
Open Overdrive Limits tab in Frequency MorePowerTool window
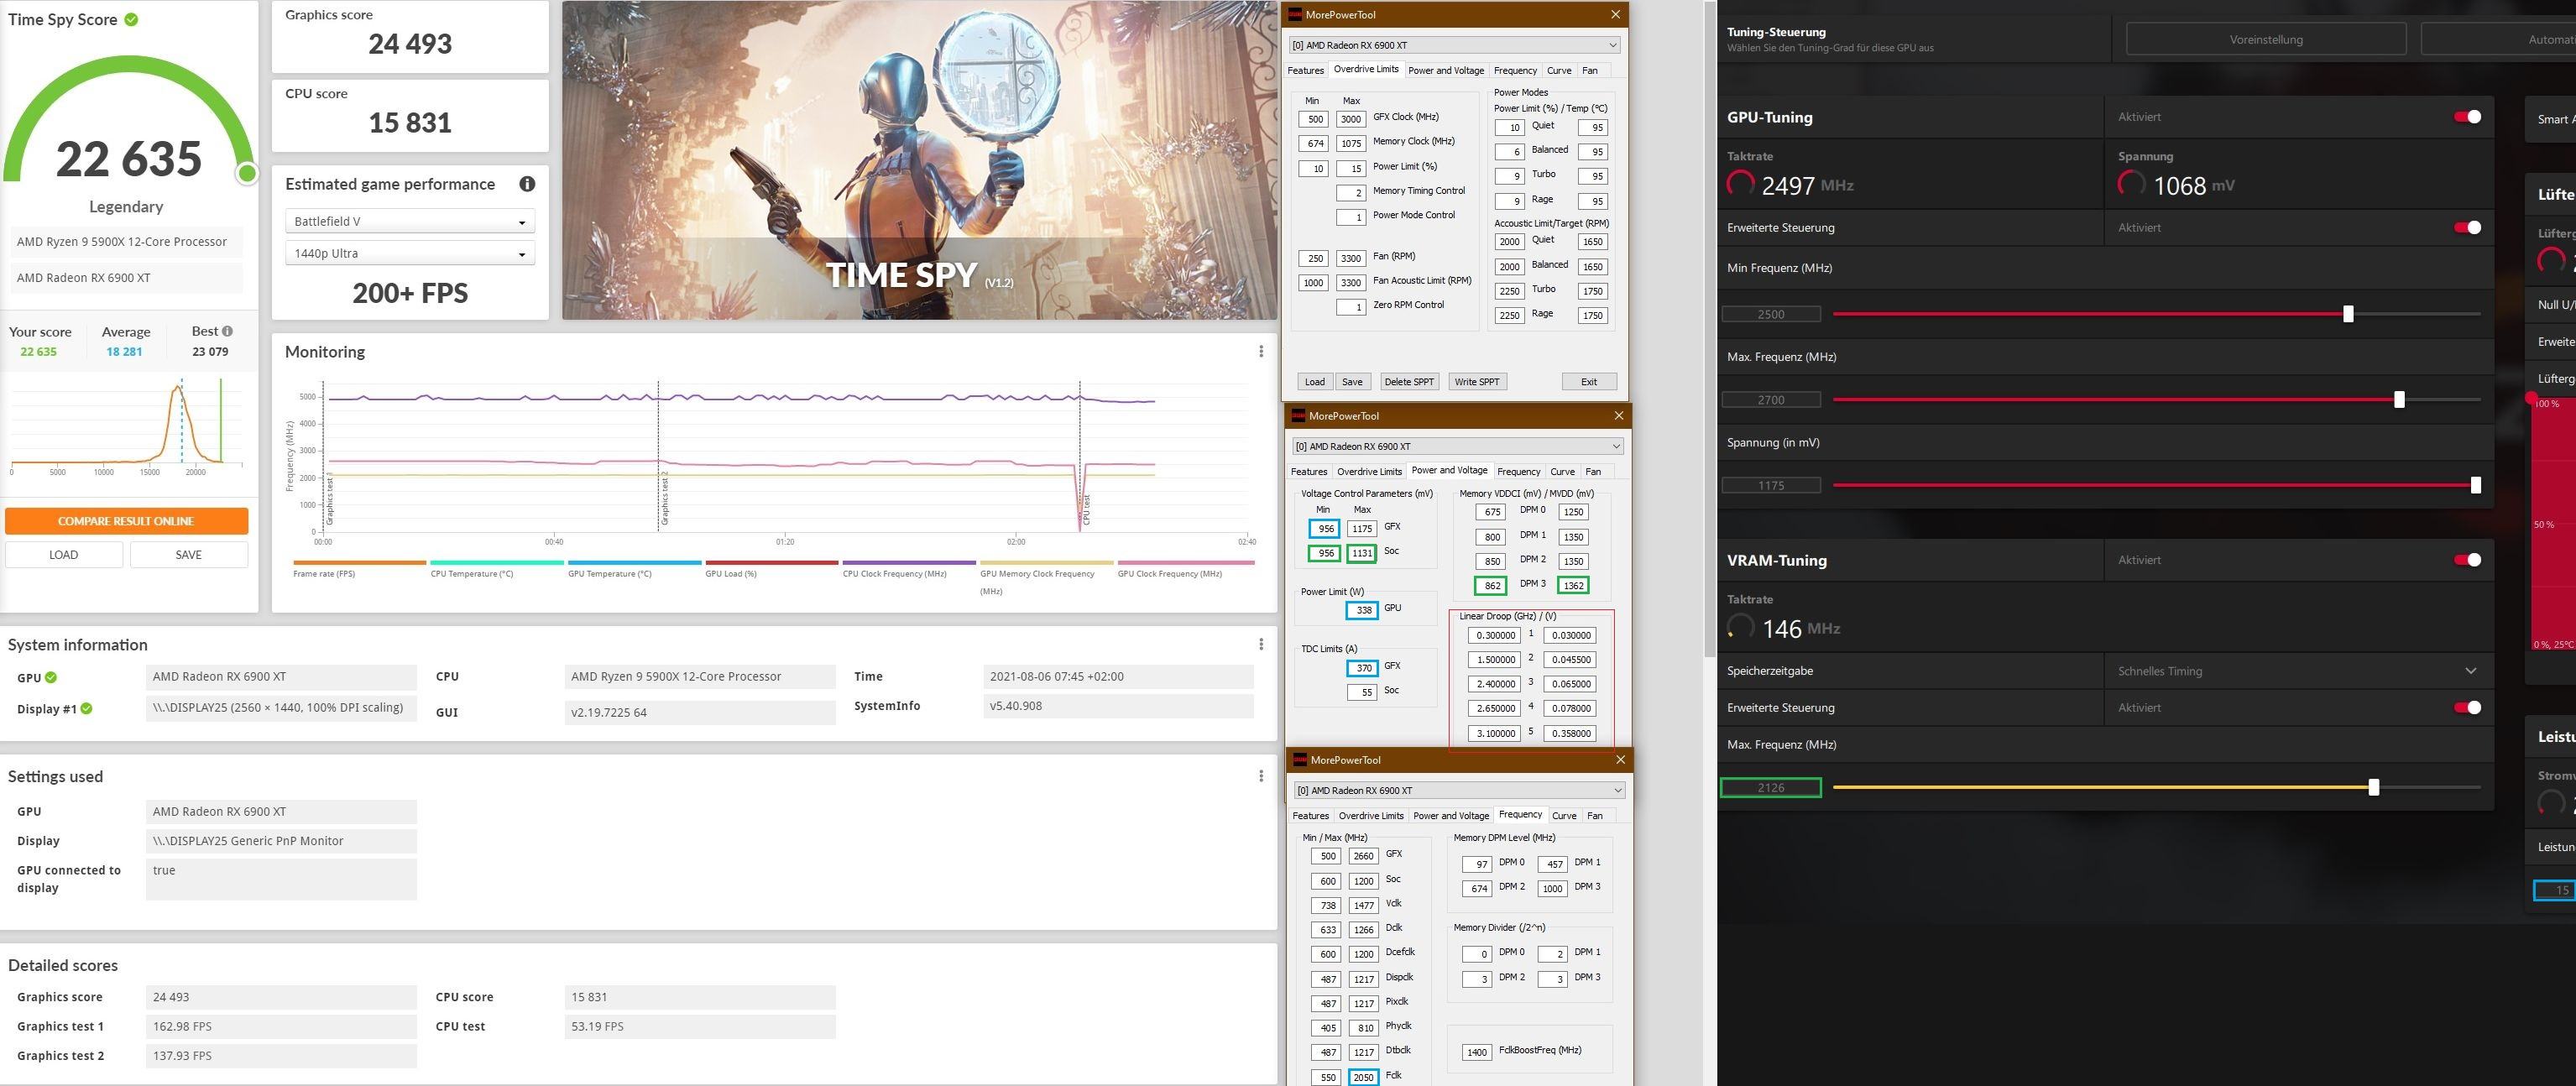pyautogui.click(x=1371, y=816)
